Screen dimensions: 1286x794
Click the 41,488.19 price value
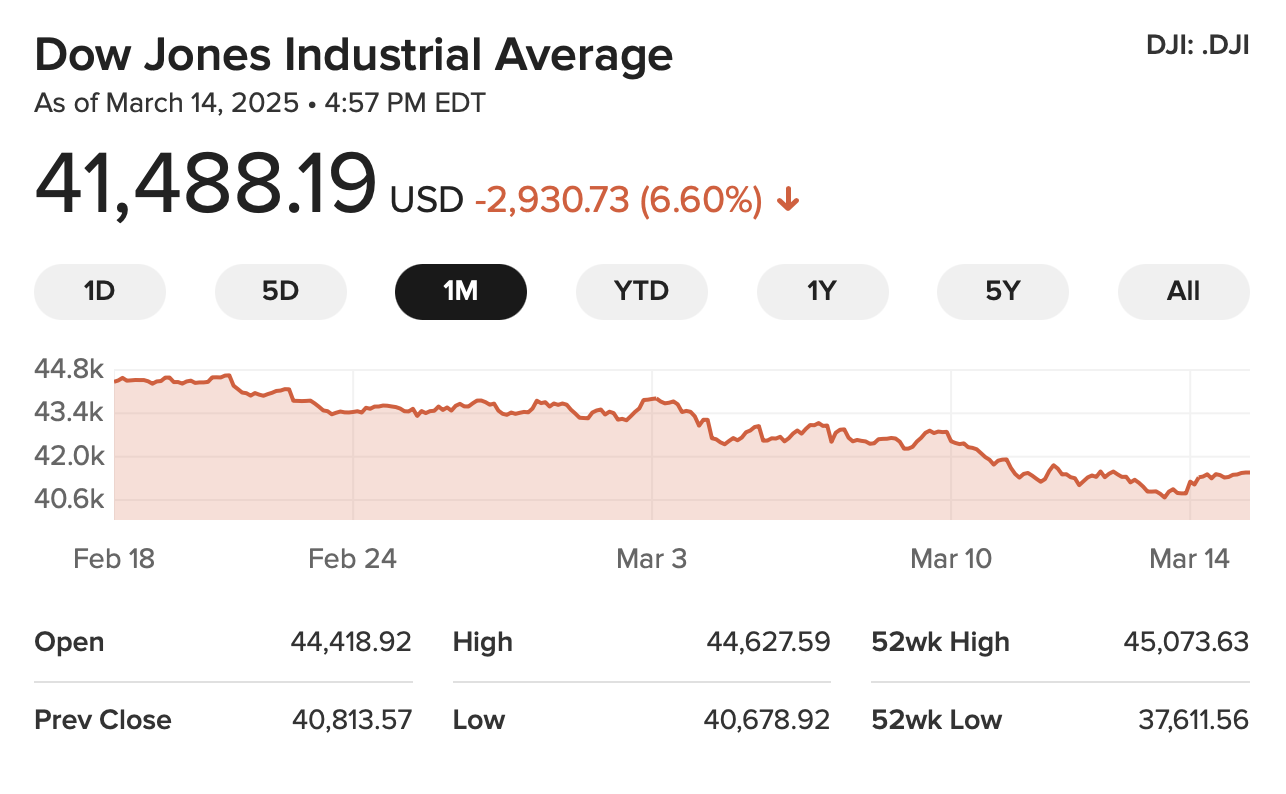206,185
